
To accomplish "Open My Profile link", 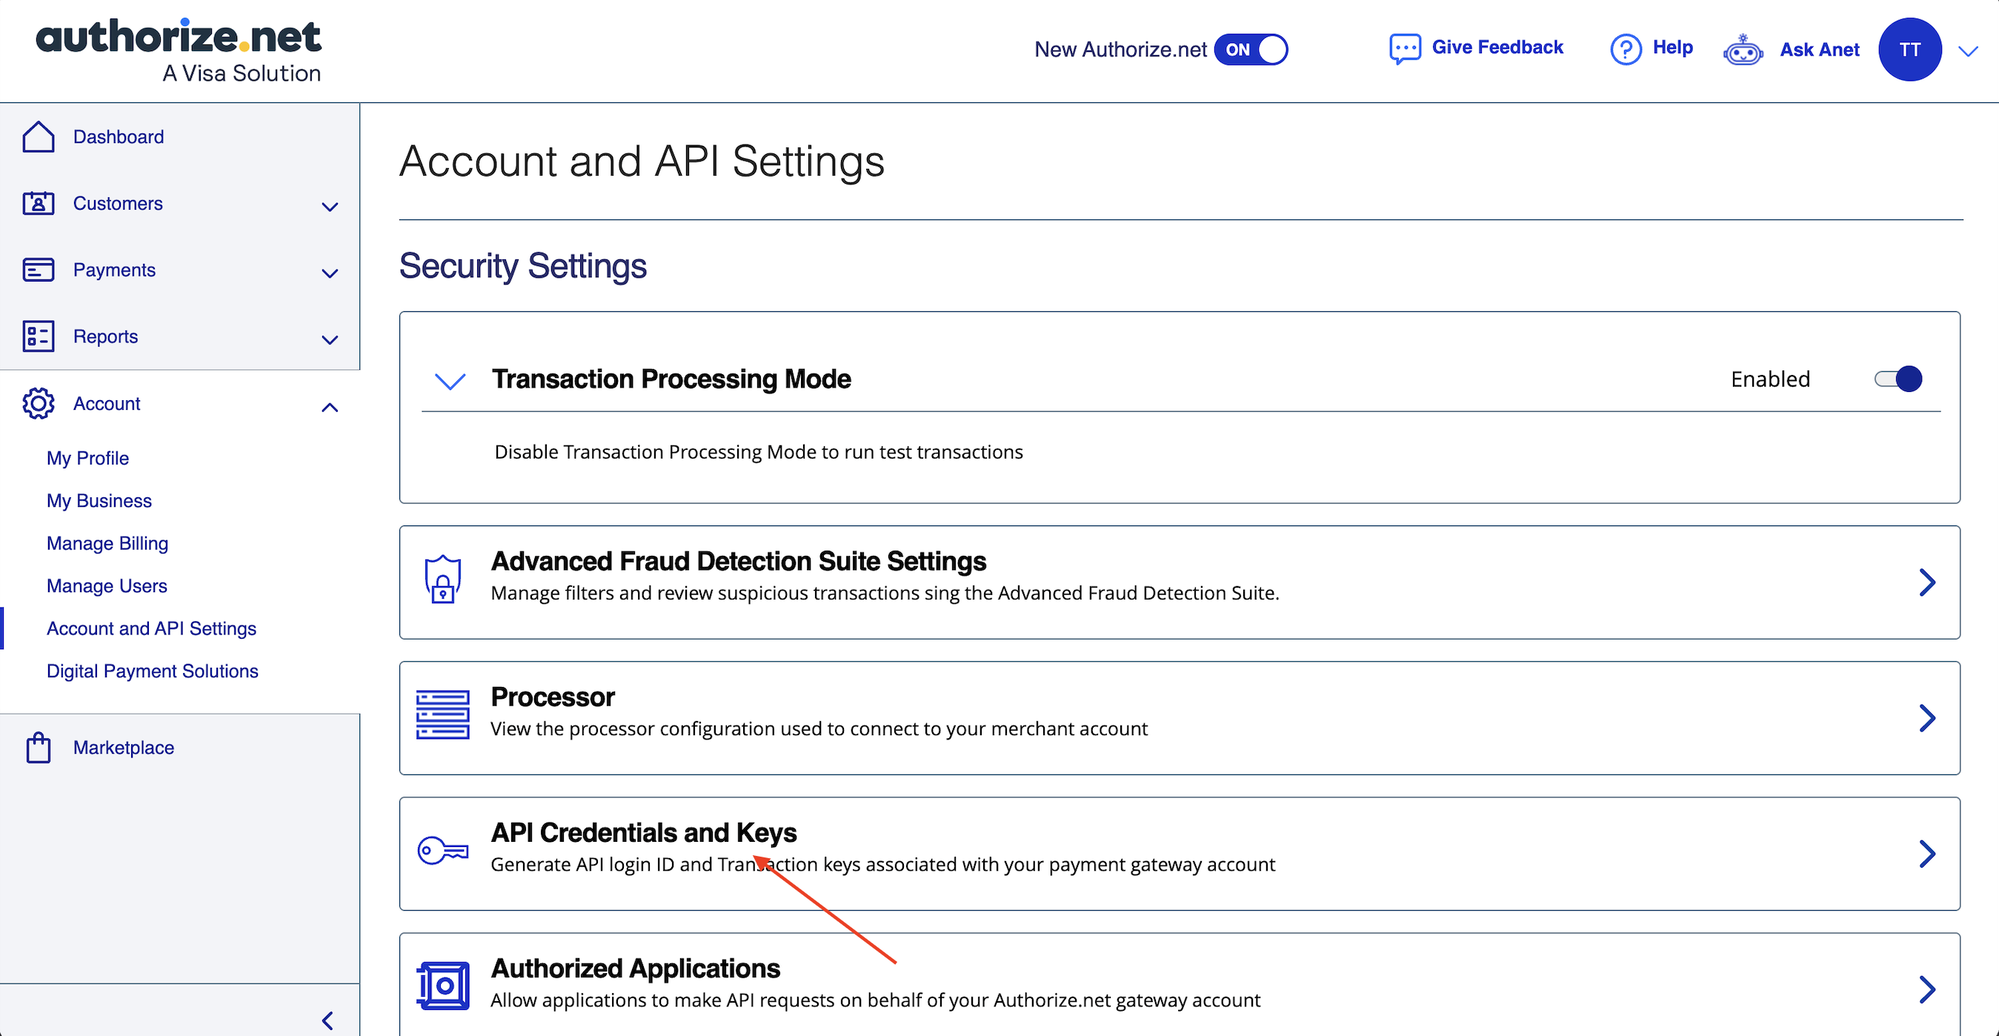I will coord(88,458).
